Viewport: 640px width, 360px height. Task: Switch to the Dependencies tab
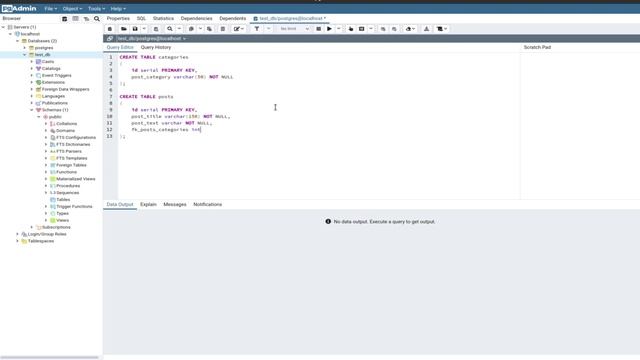tap(196, 18)
